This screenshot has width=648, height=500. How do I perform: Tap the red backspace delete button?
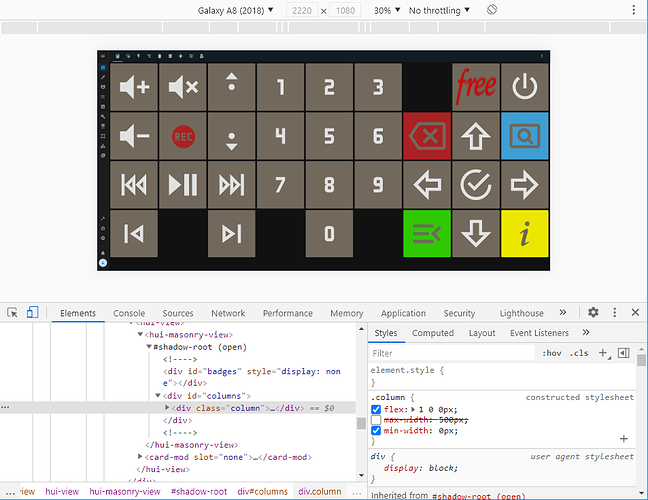427,136
